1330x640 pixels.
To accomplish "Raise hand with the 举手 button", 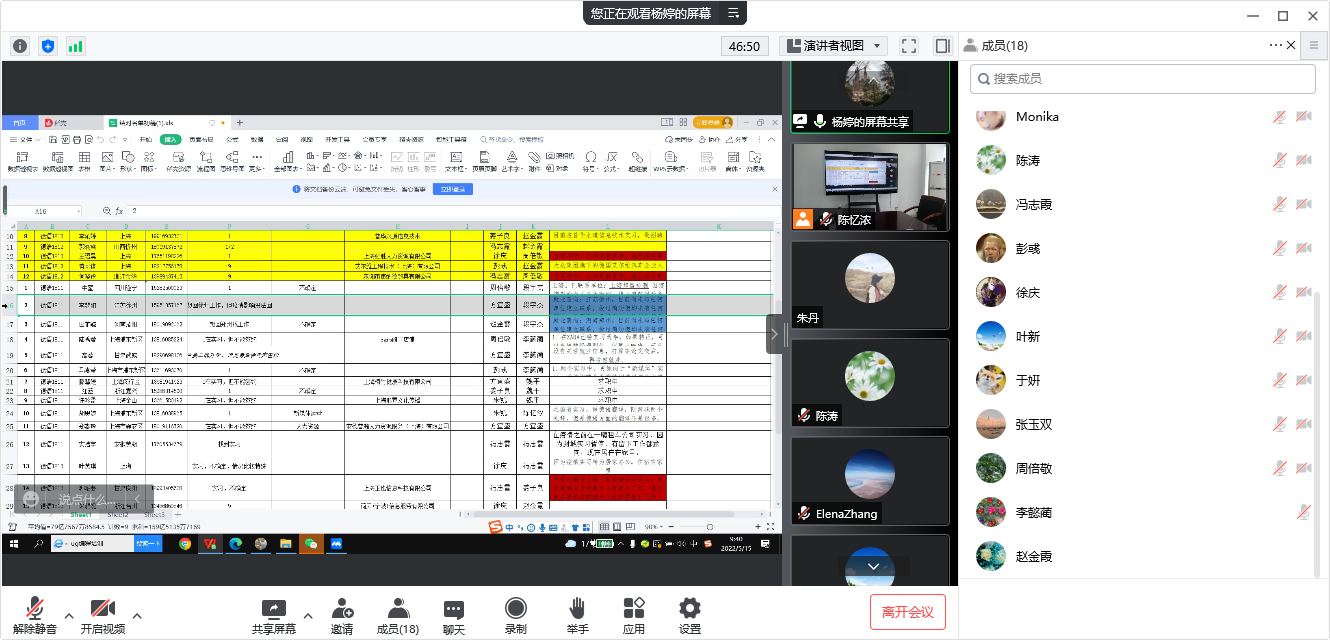I will [x=577, y=616].
